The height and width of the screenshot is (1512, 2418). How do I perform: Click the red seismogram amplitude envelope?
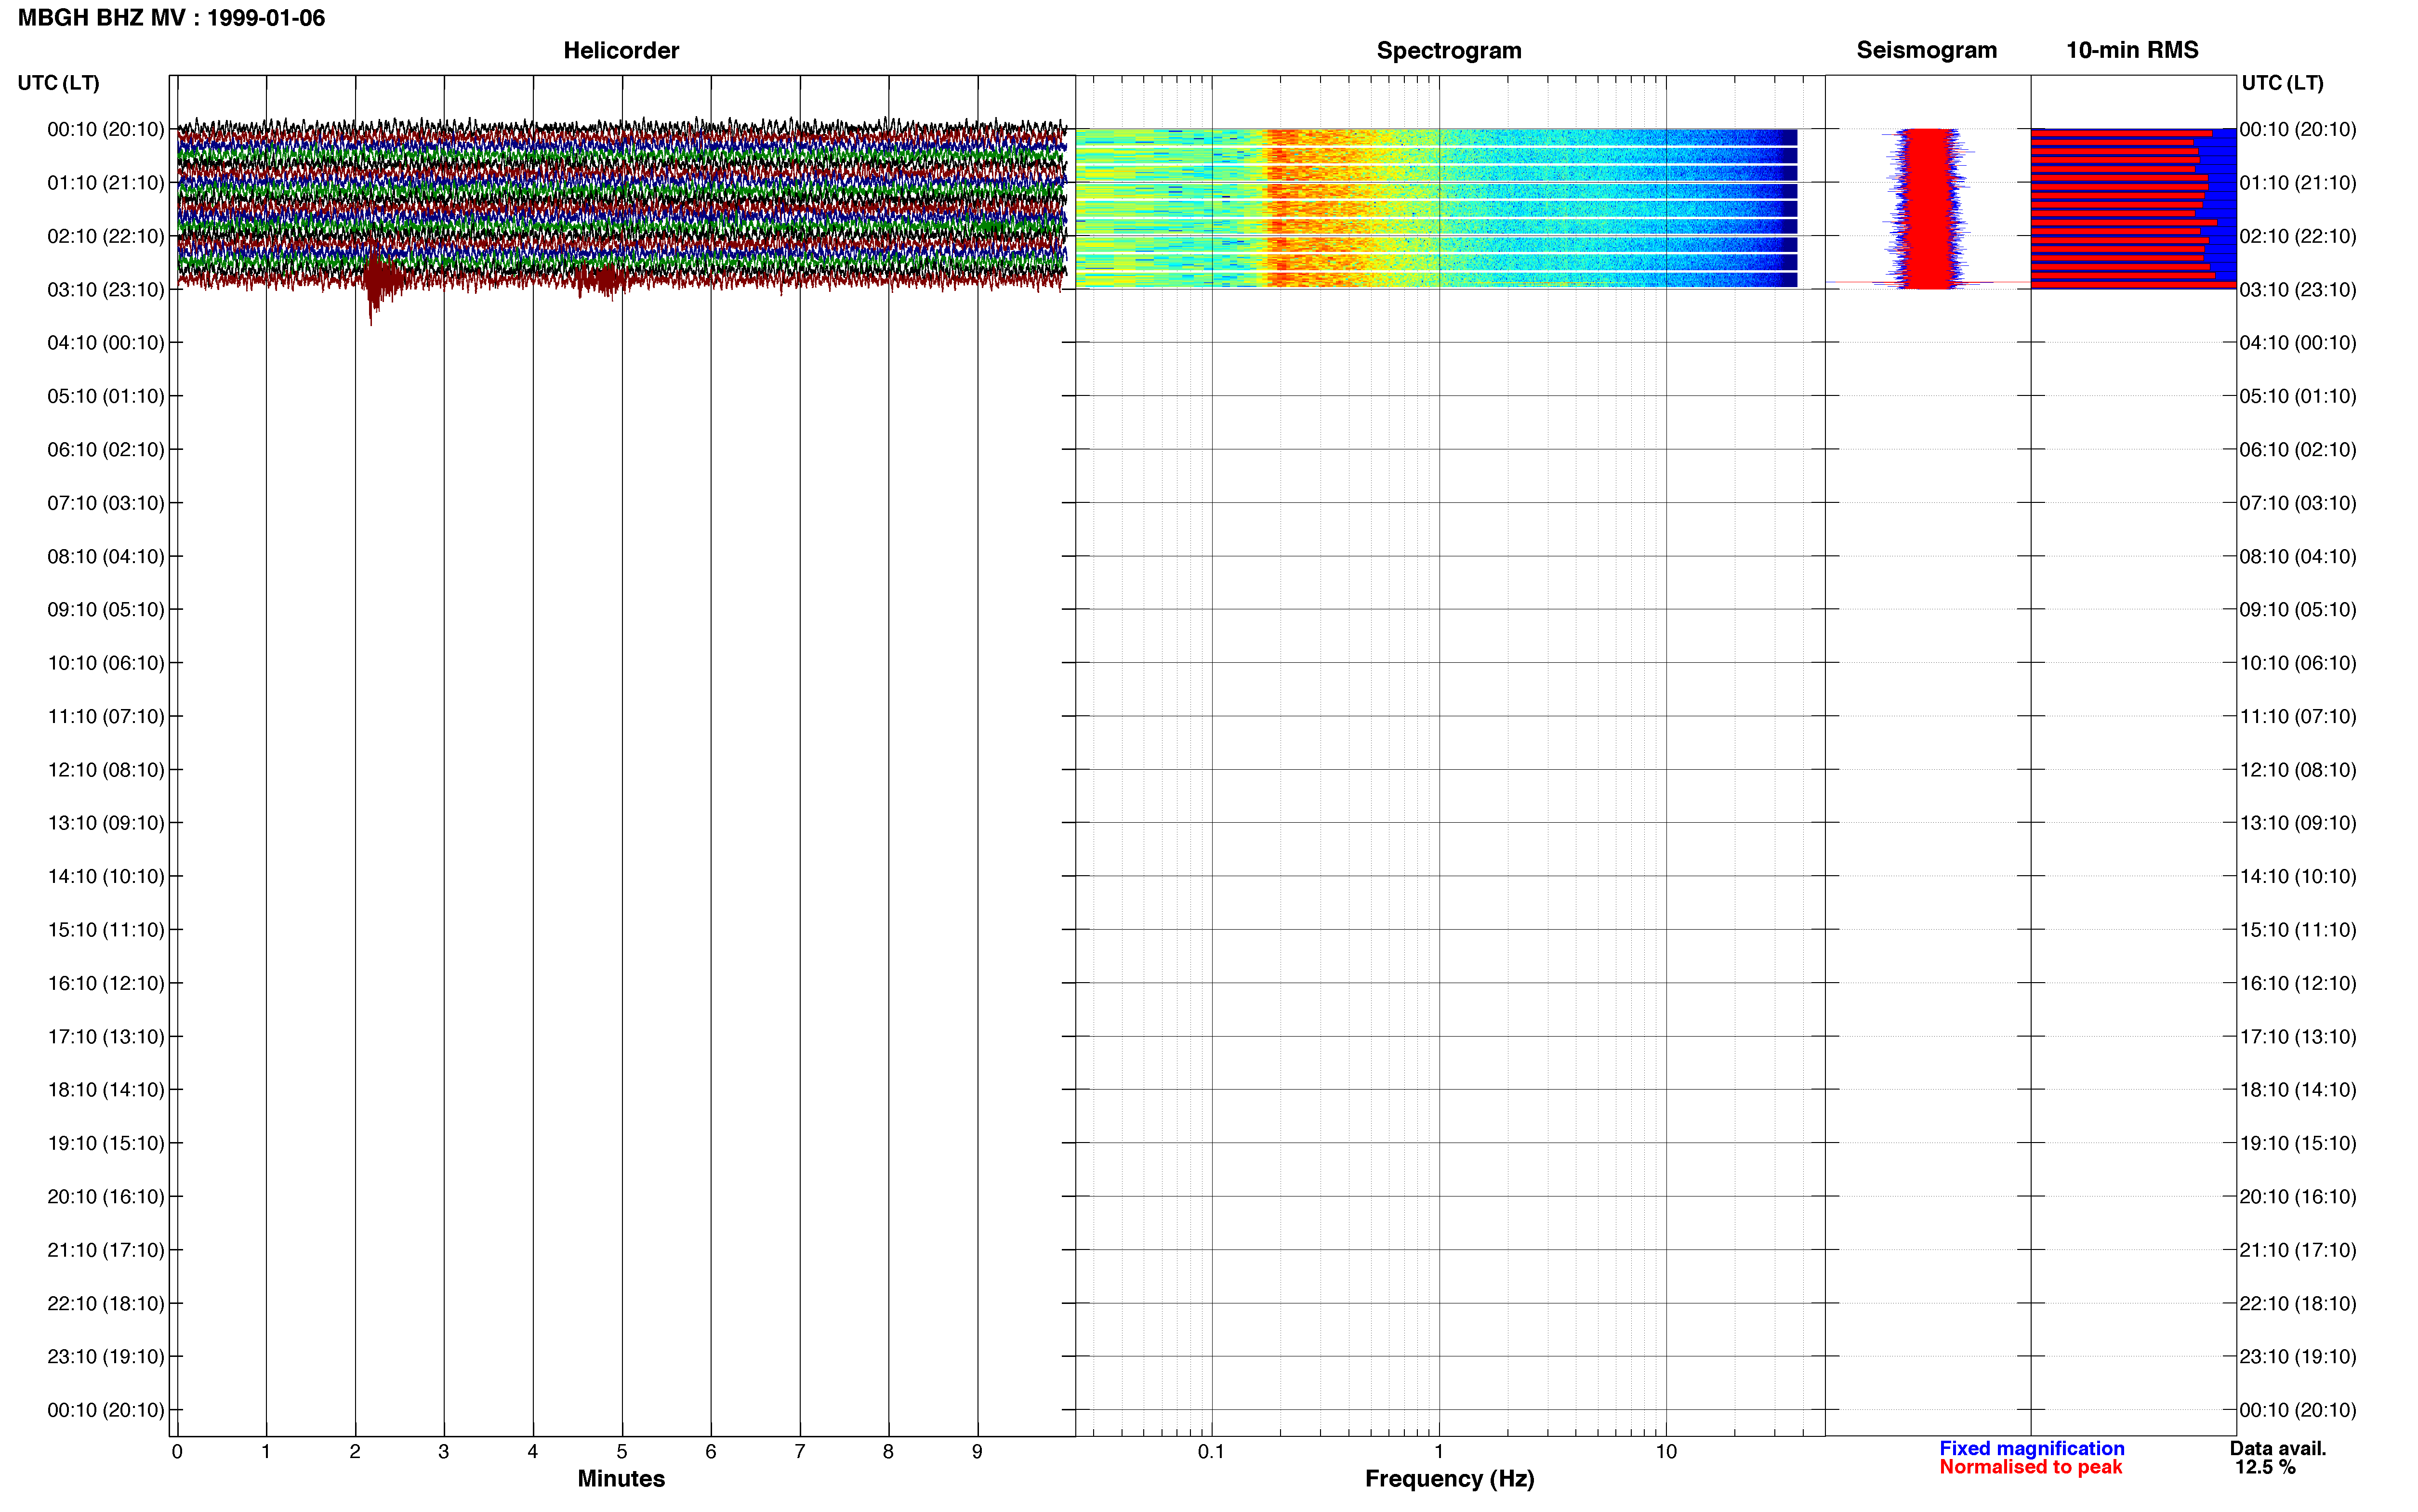point(1927,208)
